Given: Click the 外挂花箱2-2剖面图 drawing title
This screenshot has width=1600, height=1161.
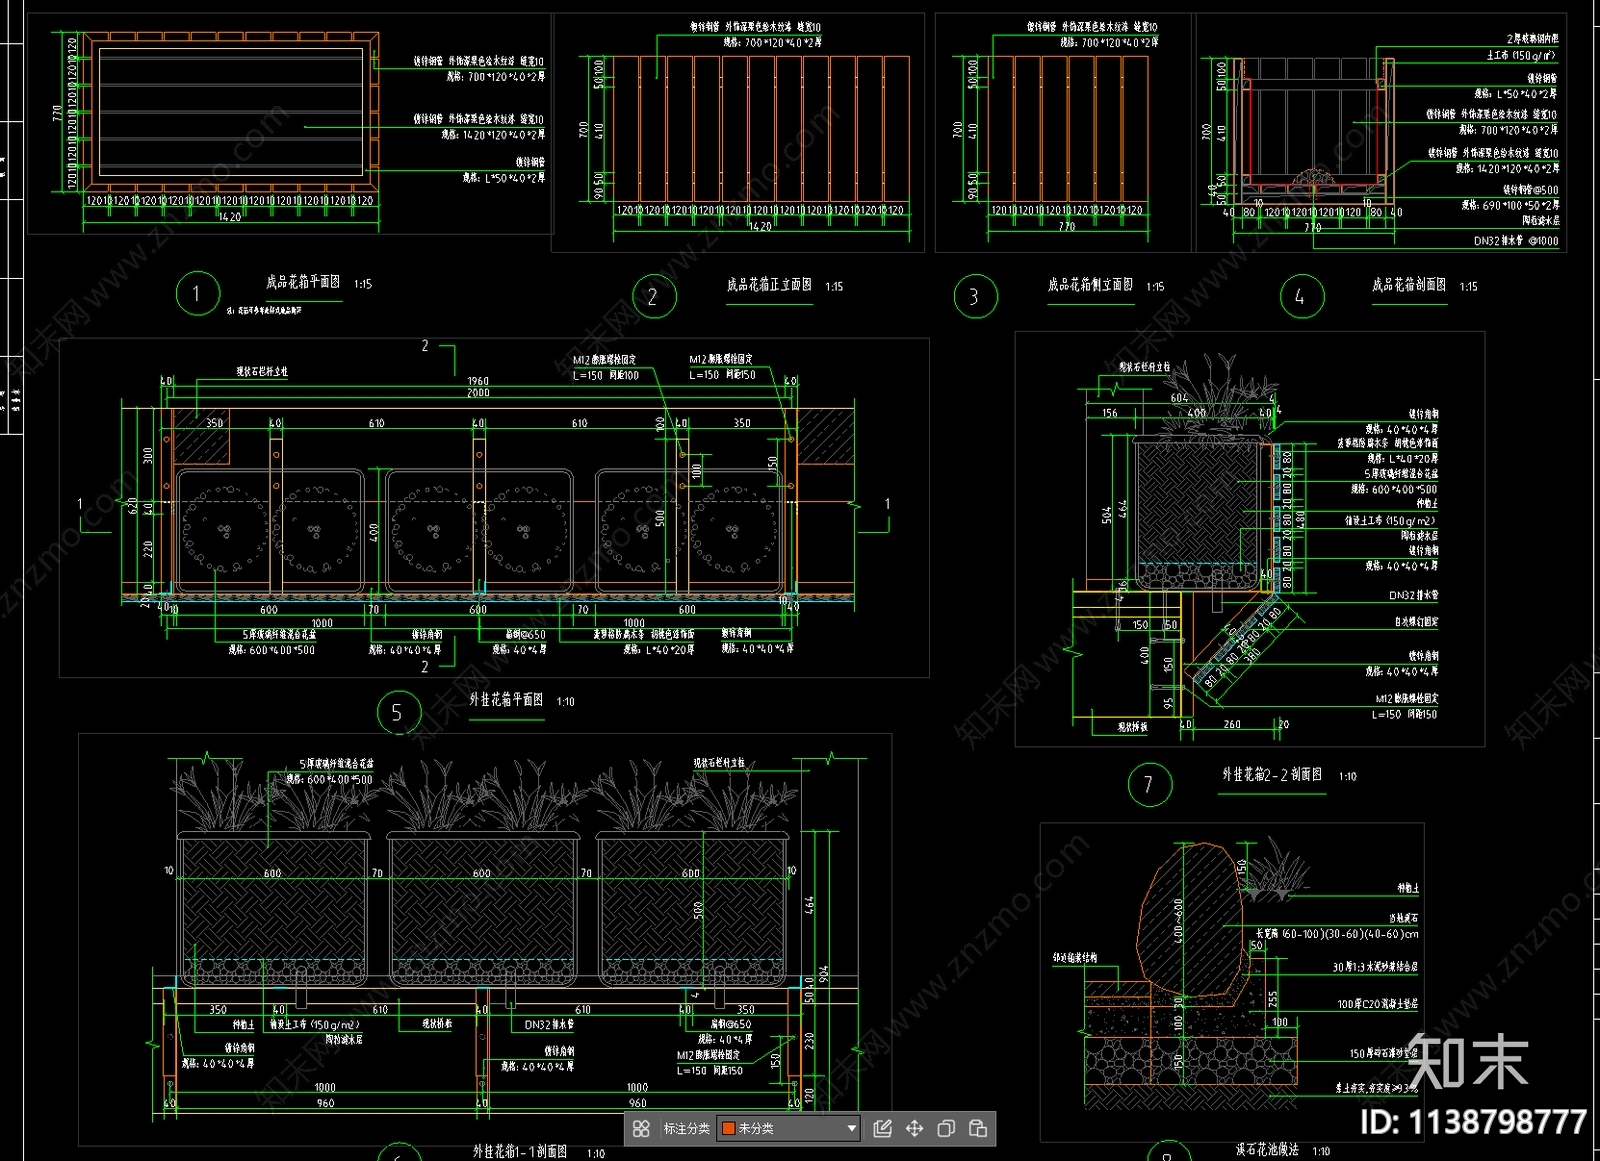Looking at the screenshot, I should tap(1271, 775).
